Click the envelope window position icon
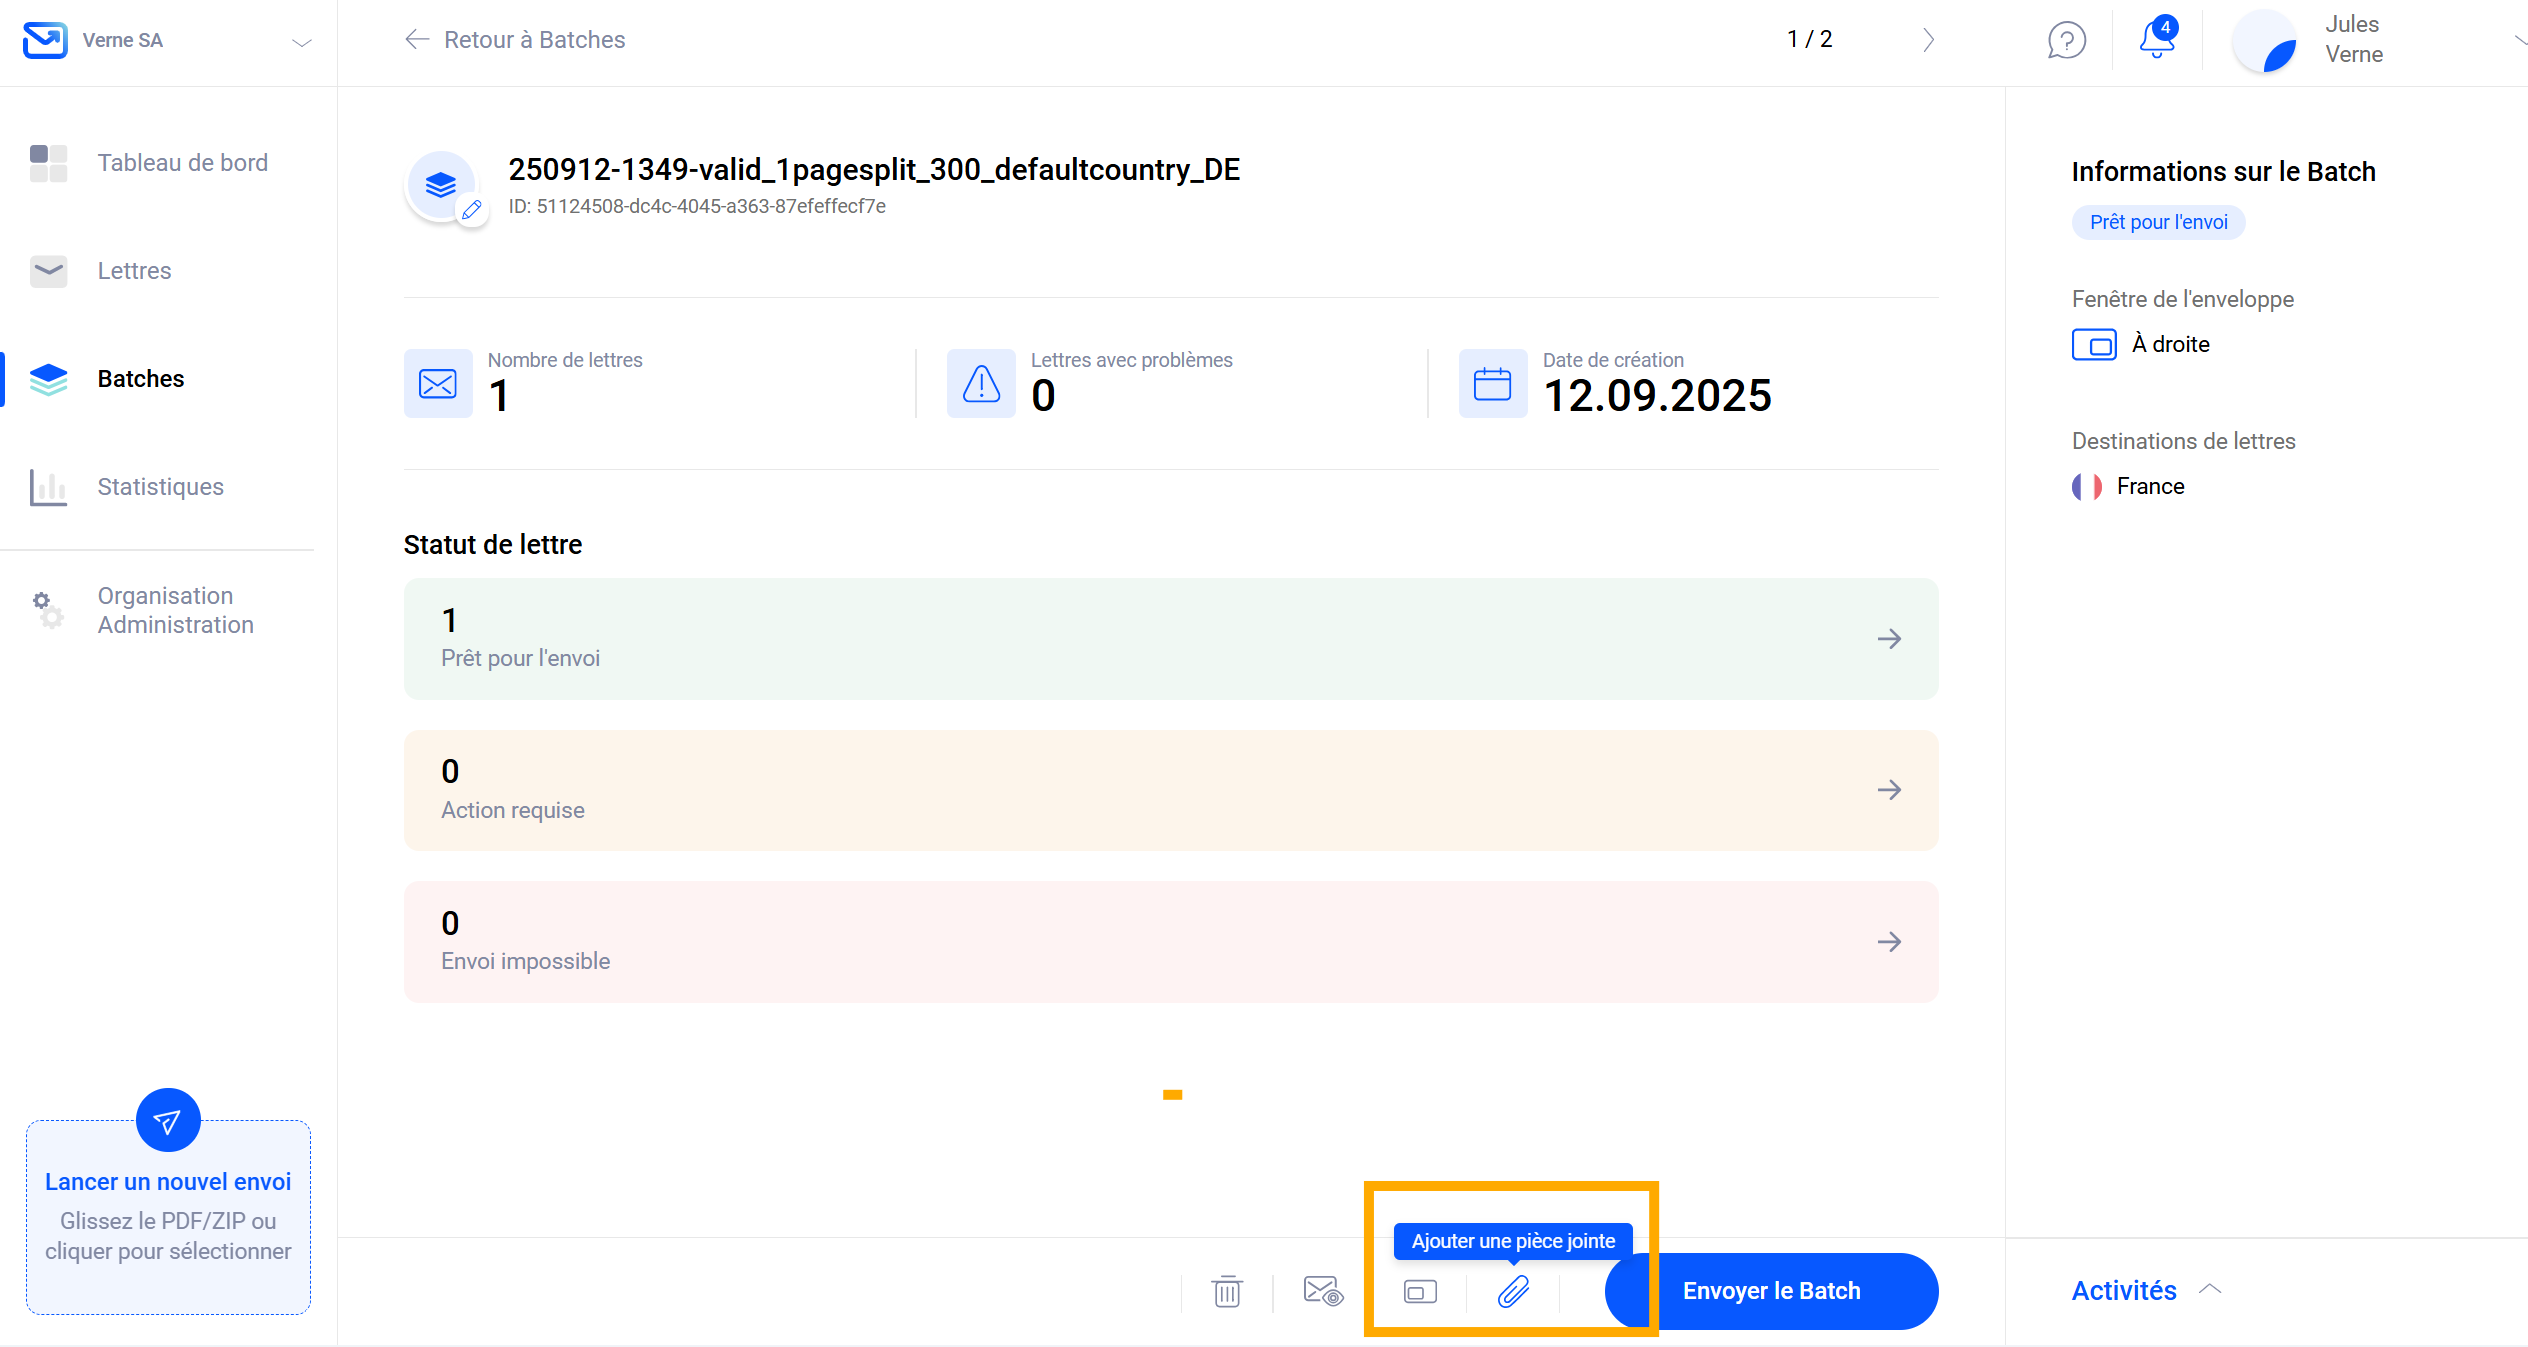 [1420, 1291]
